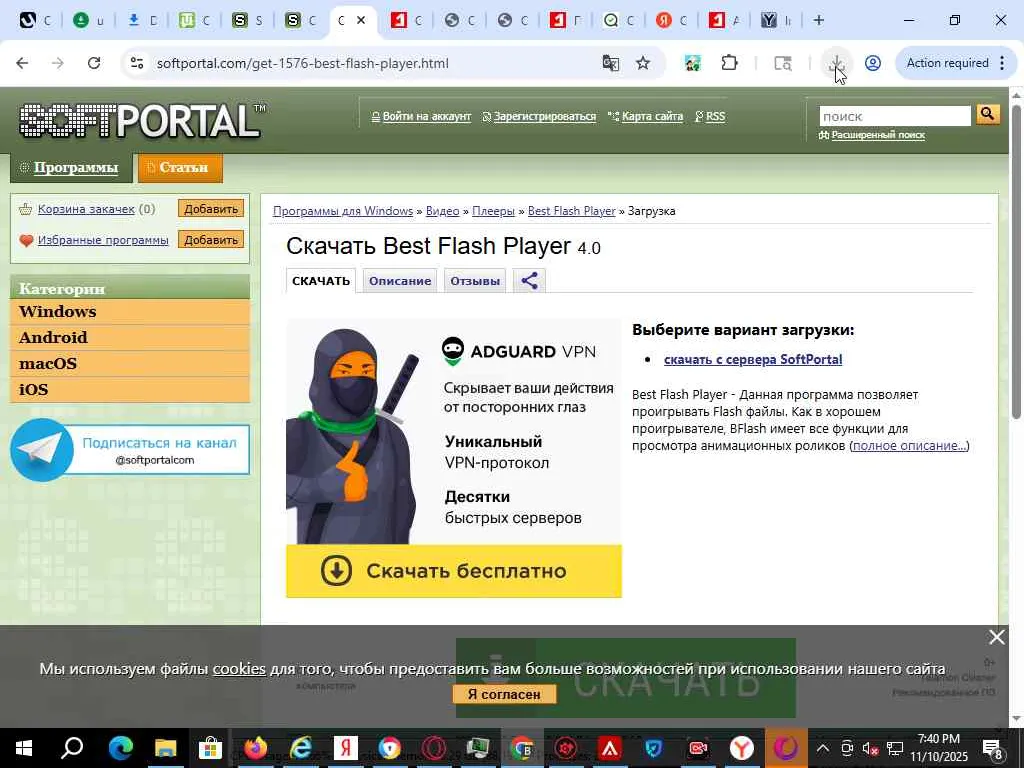Open File Explorer from the taskbar
Screen dimensions: 1024x768
[x=165, y=748]
